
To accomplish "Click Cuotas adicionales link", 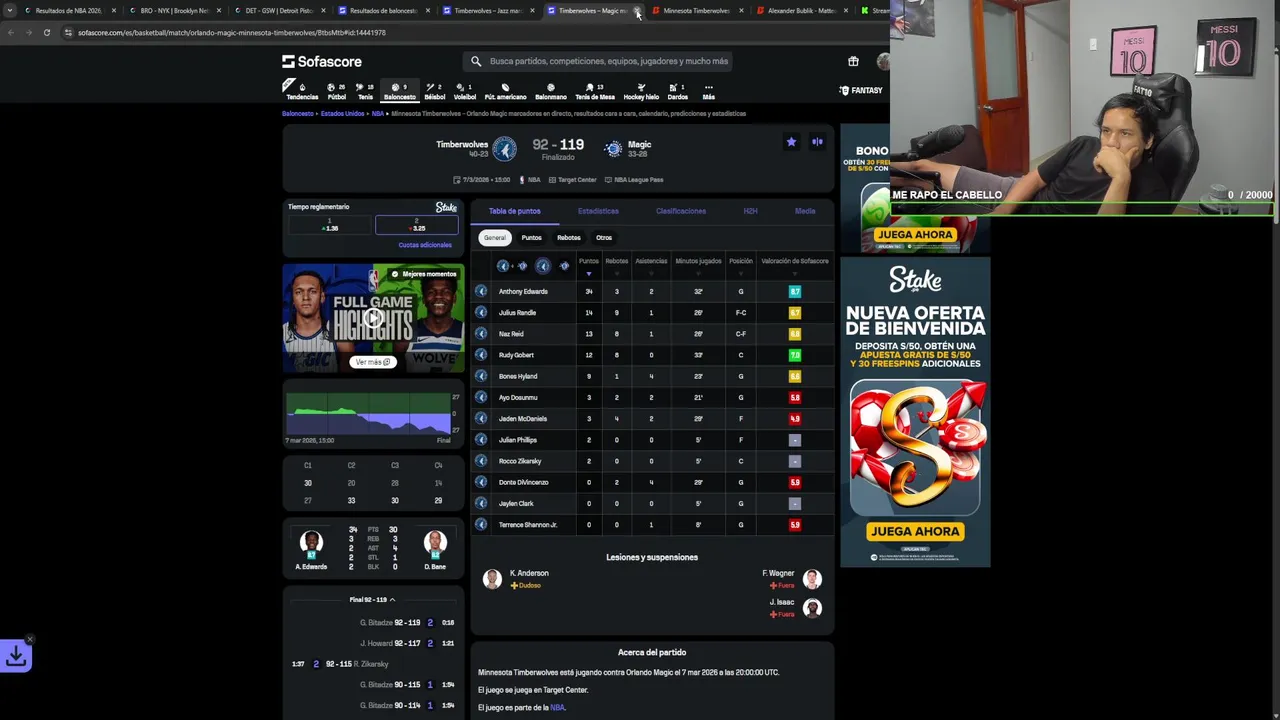I will pyautogui.click(x=425, y=245).
